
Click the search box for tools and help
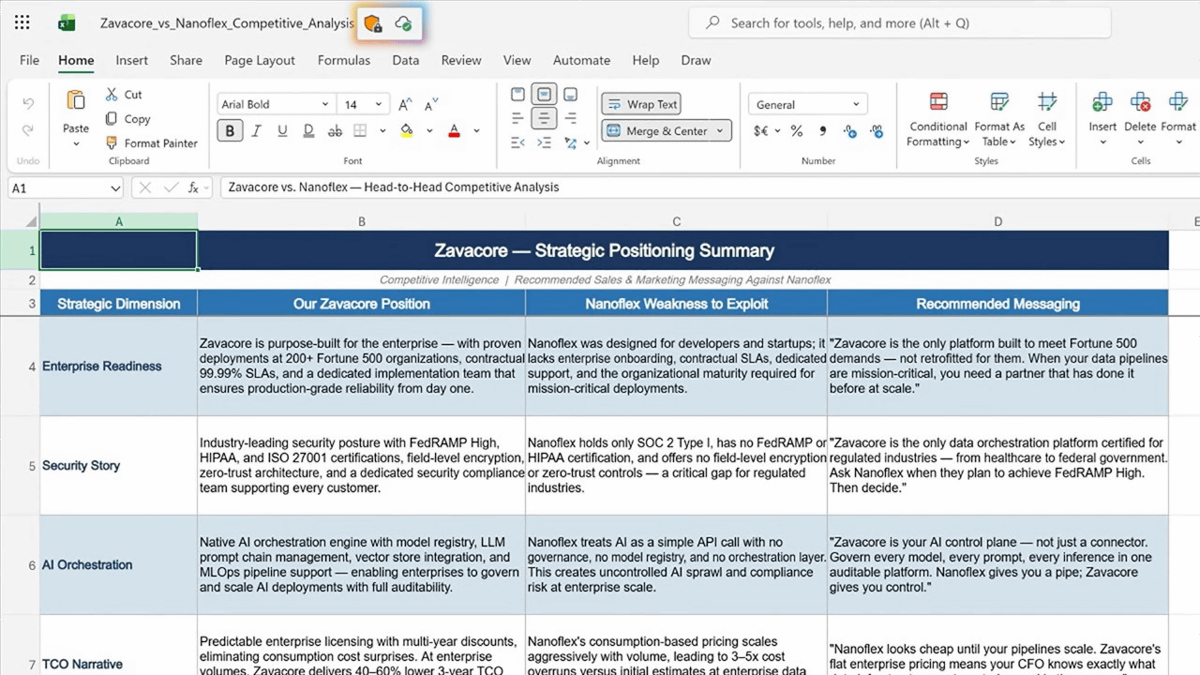point(899,23)
